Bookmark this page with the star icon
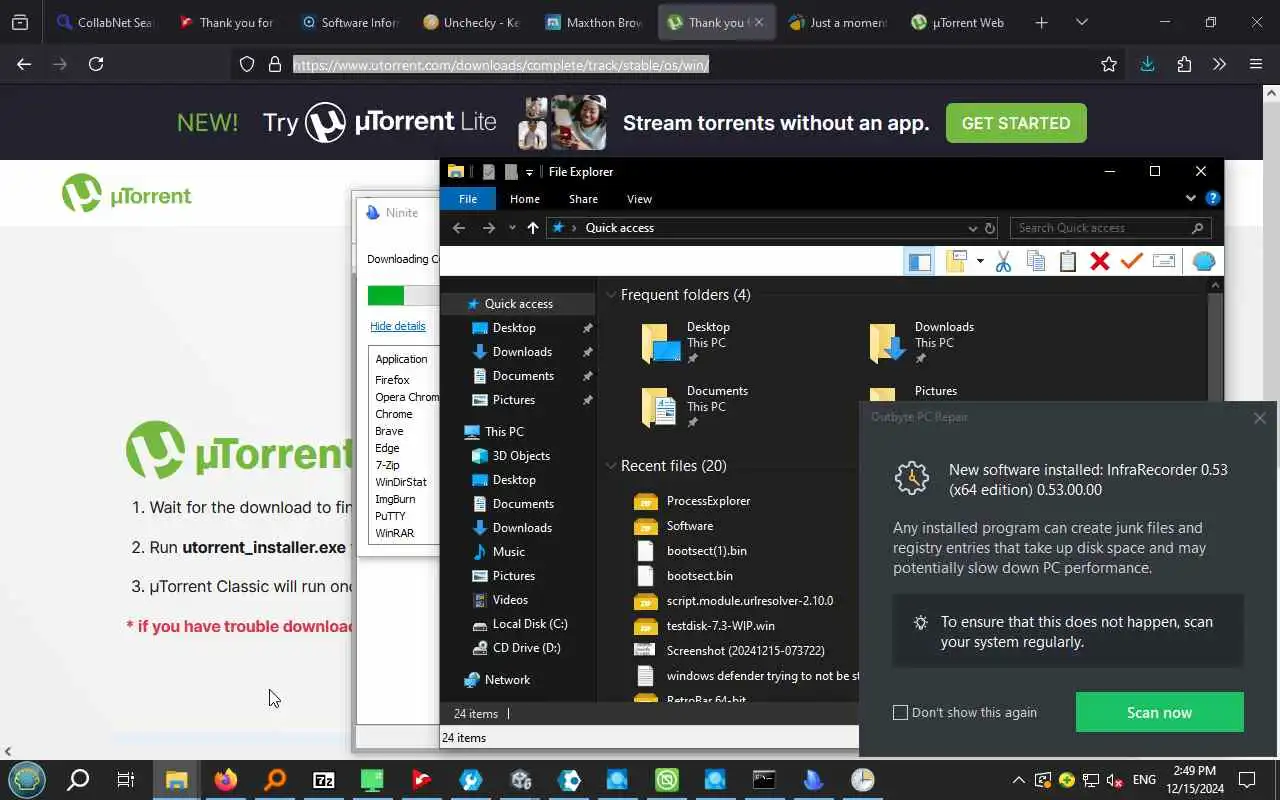This screenshot has height=800, width=1280. (1108, 65)
